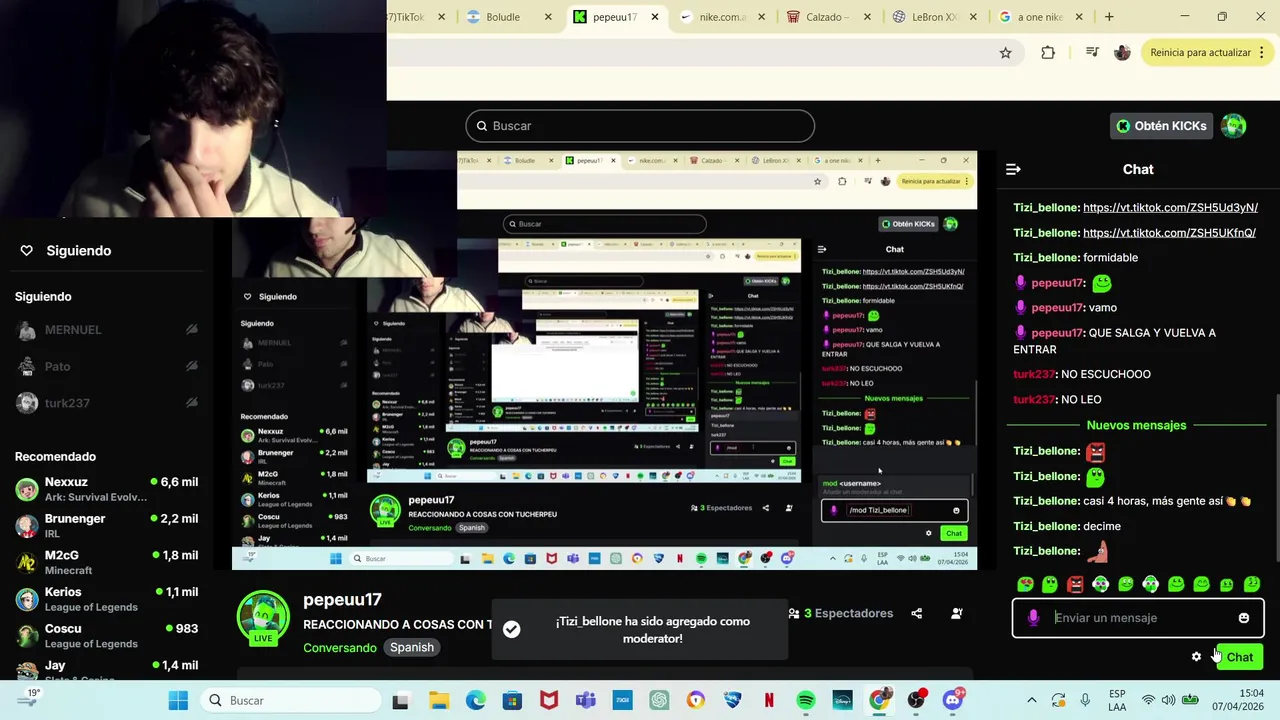Switch to OBS Studio in taskbar

916,701
